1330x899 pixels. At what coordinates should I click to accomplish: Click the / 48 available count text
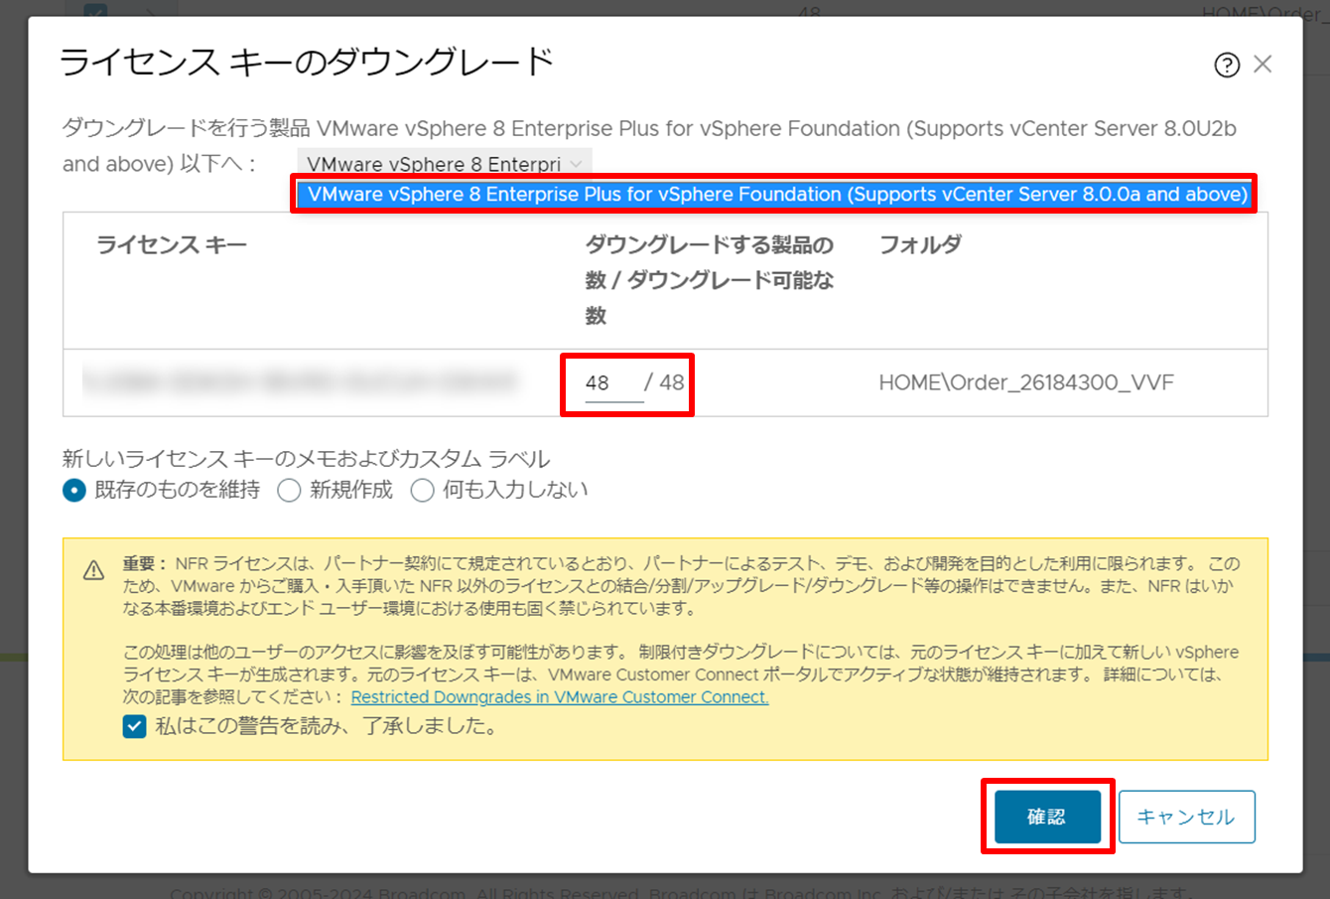tap(664, 383)
